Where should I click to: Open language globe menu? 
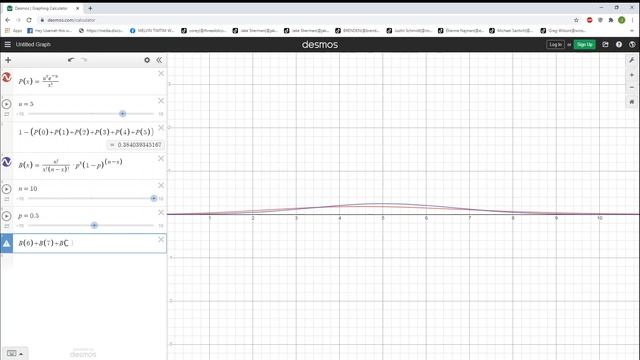click(x=632, y=44)
